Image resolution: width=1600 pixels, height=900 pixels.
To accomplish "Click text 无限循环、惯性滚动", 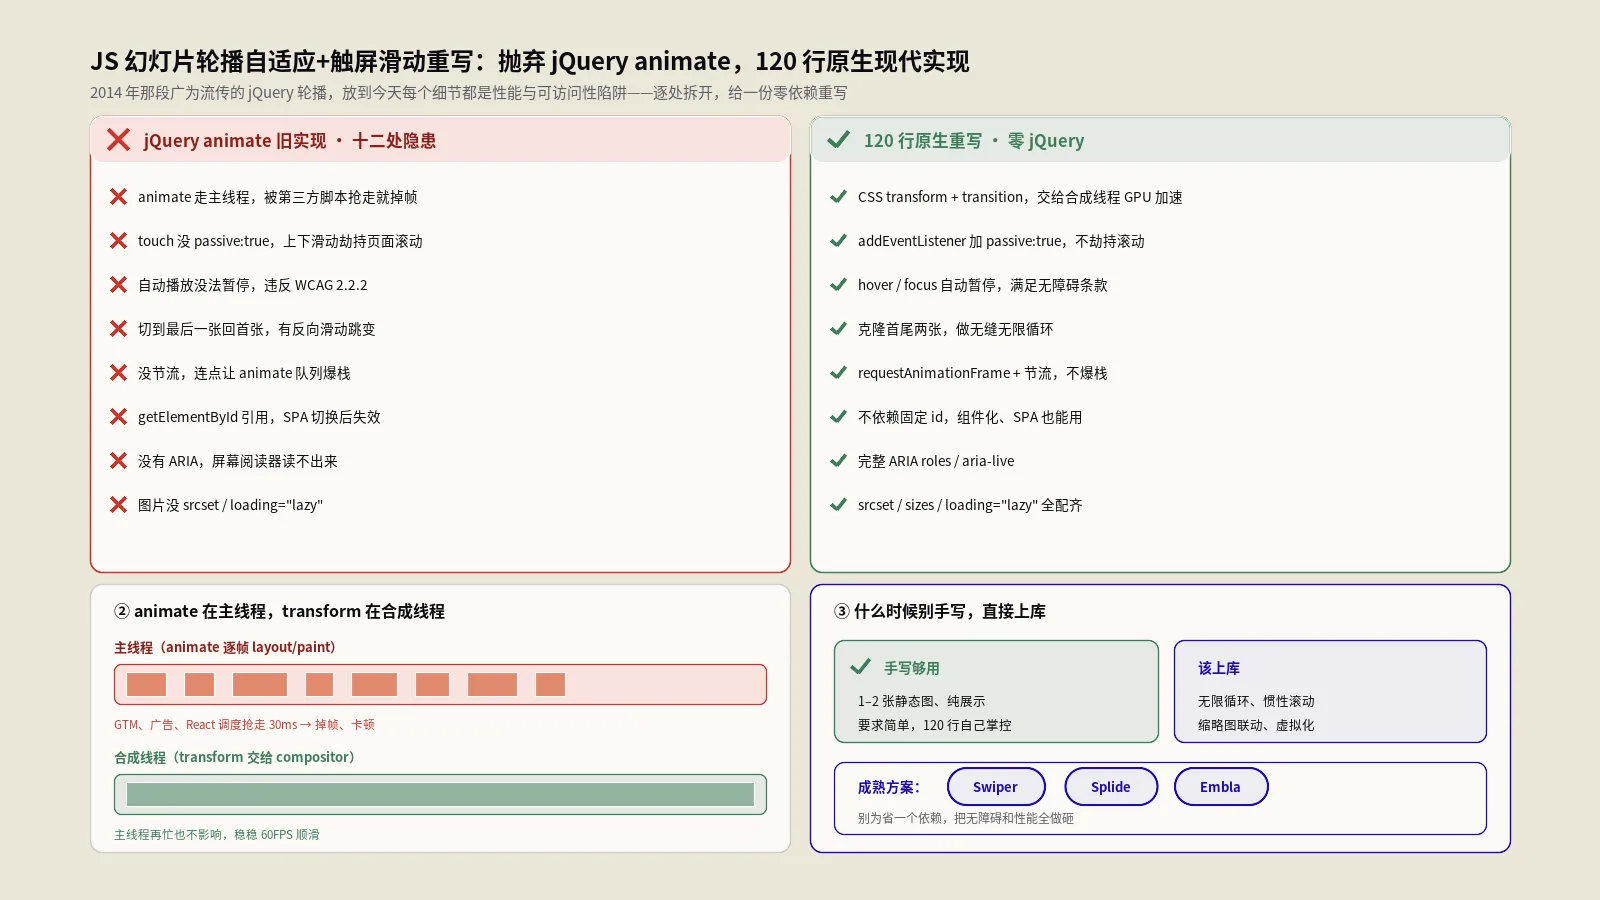I will [x=1256, y=702].
